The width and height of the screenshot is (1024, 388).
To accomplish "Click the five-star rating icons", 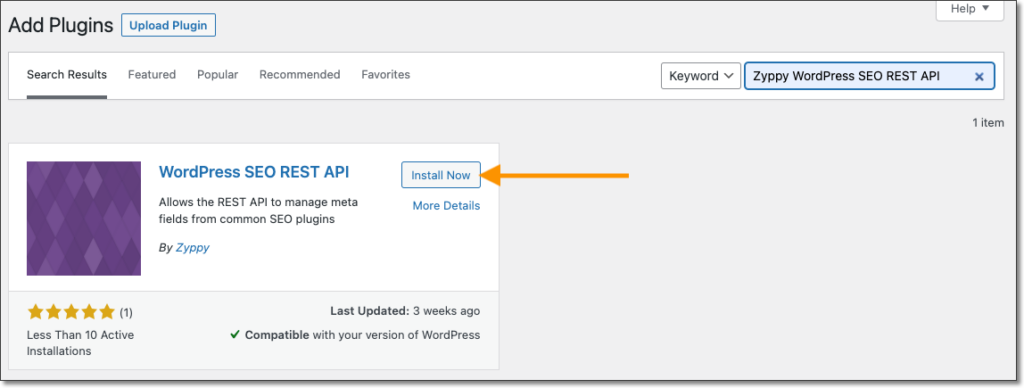I will [71, 312].
